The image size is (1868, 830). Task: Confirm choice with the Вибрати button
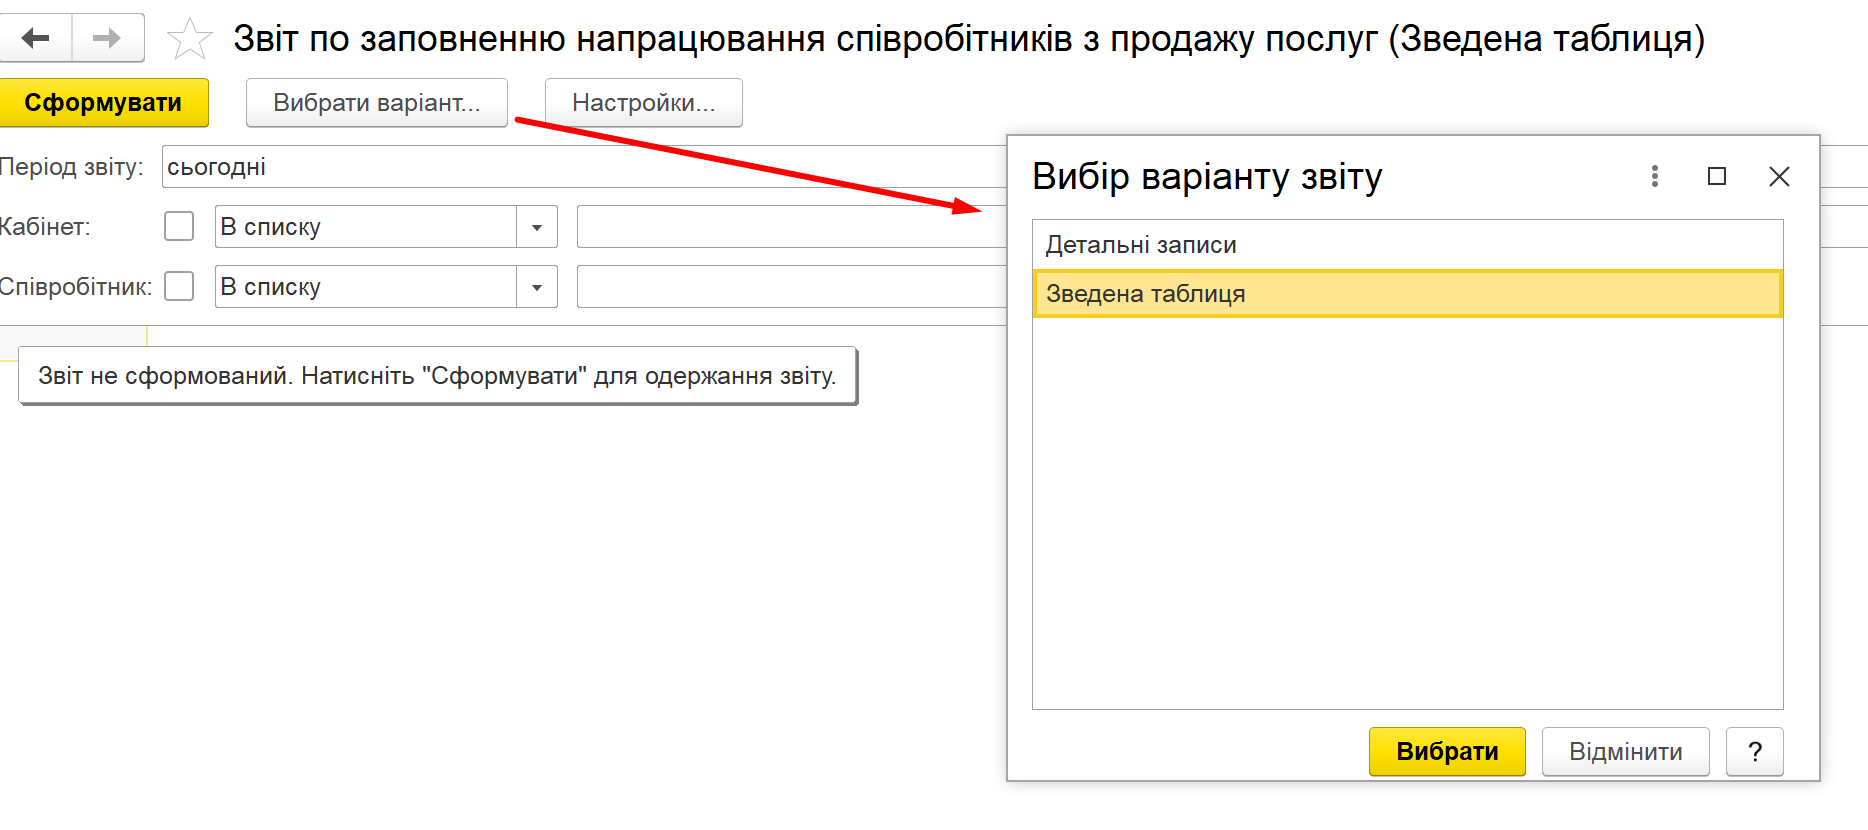tap(1446, 752)
